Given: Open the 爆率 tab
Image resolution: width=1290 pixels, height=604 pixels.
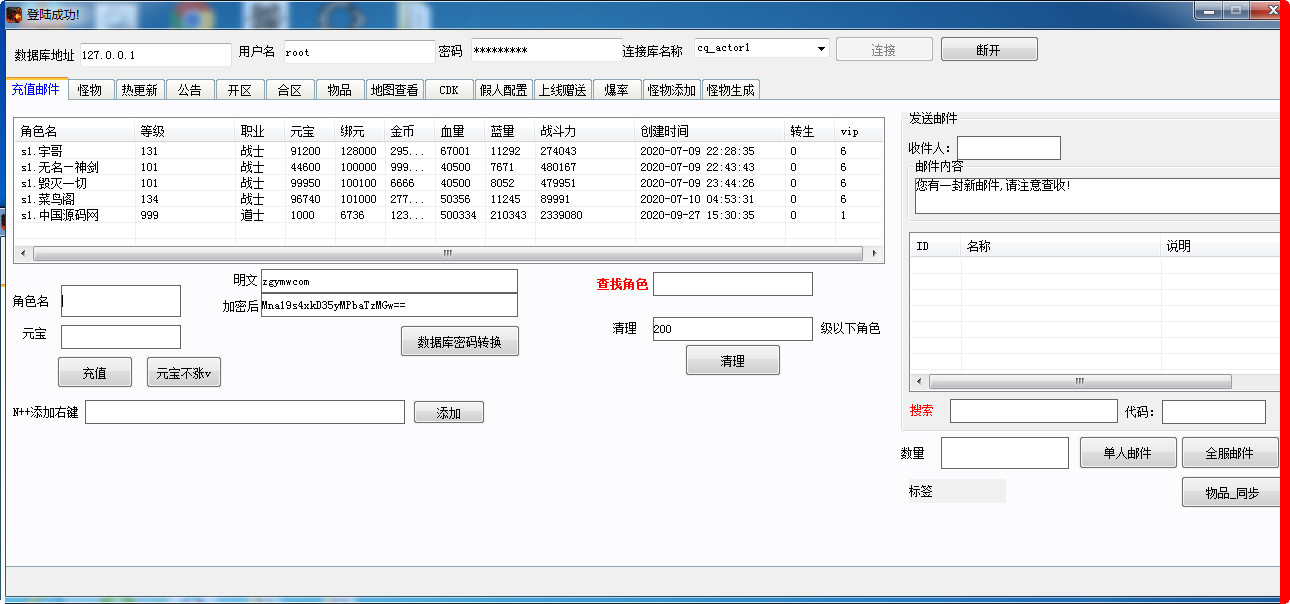Looking at the screenshot, I should tap(617, 90).
